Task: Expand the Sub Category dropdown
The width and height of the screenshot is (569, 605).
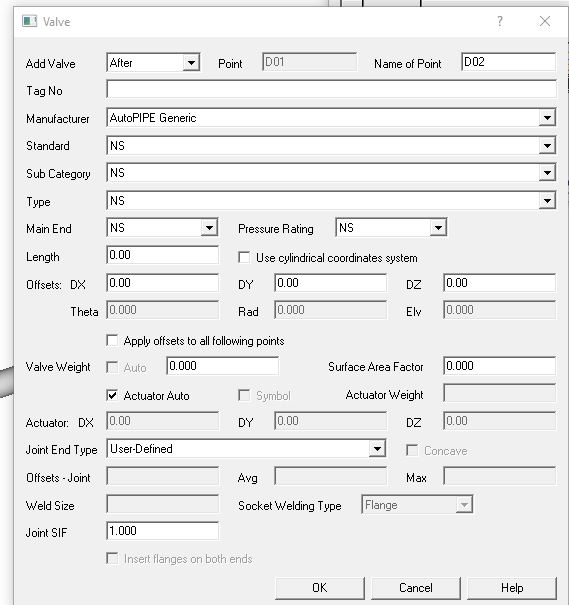Action: click(547, 173)
